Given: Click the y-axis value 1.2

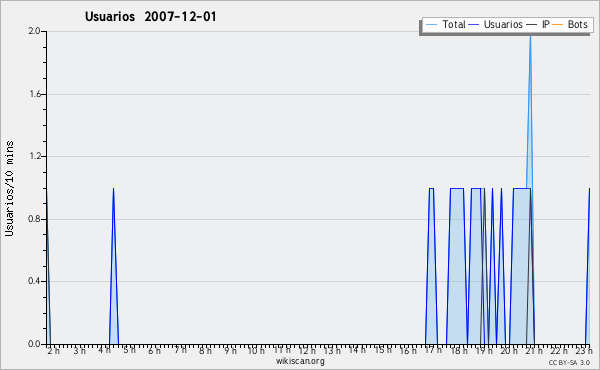Looking at the screenshot, I should 34,156.
